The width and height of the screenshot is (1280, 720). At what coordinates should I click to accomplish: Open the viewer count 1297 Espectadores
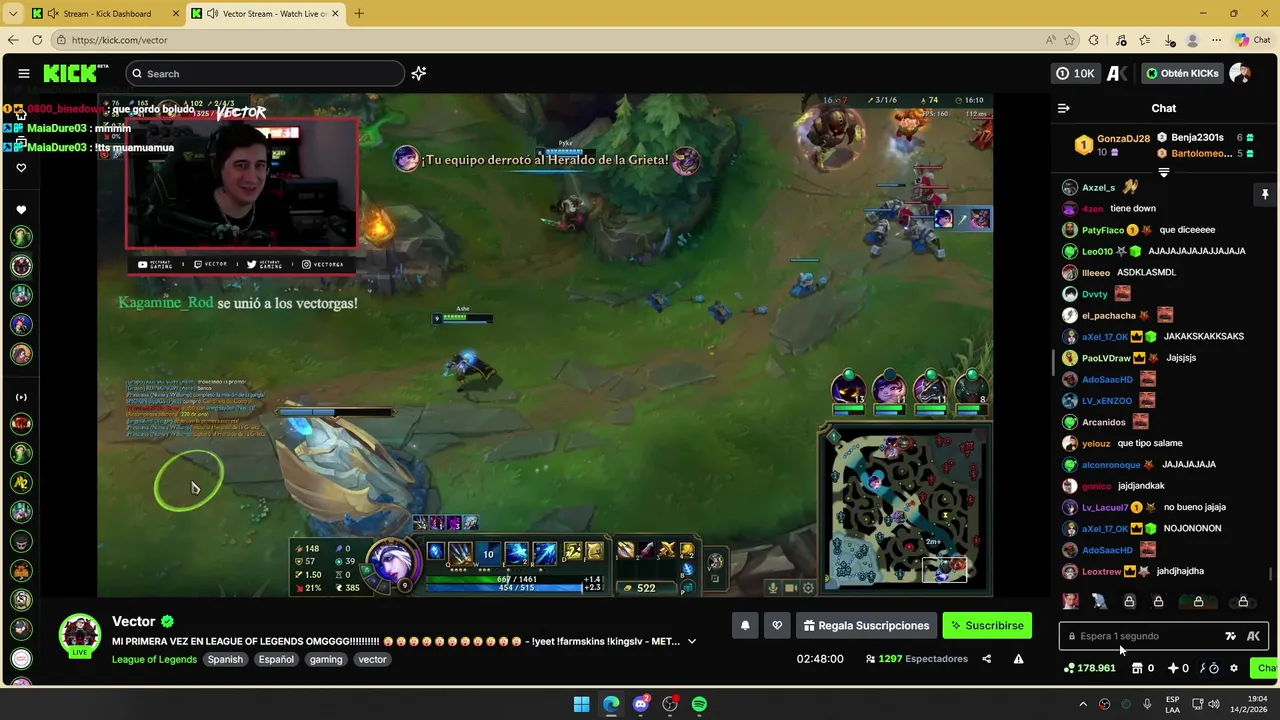coord(916,659)
